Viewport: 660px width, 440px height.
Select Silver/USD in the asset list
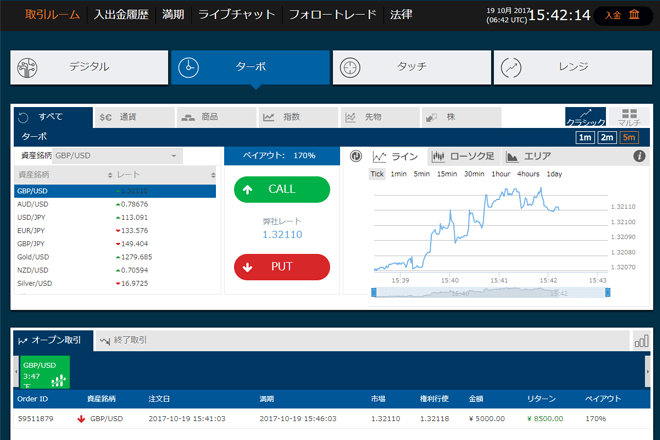pyautogui.click(x=115, y=284)
